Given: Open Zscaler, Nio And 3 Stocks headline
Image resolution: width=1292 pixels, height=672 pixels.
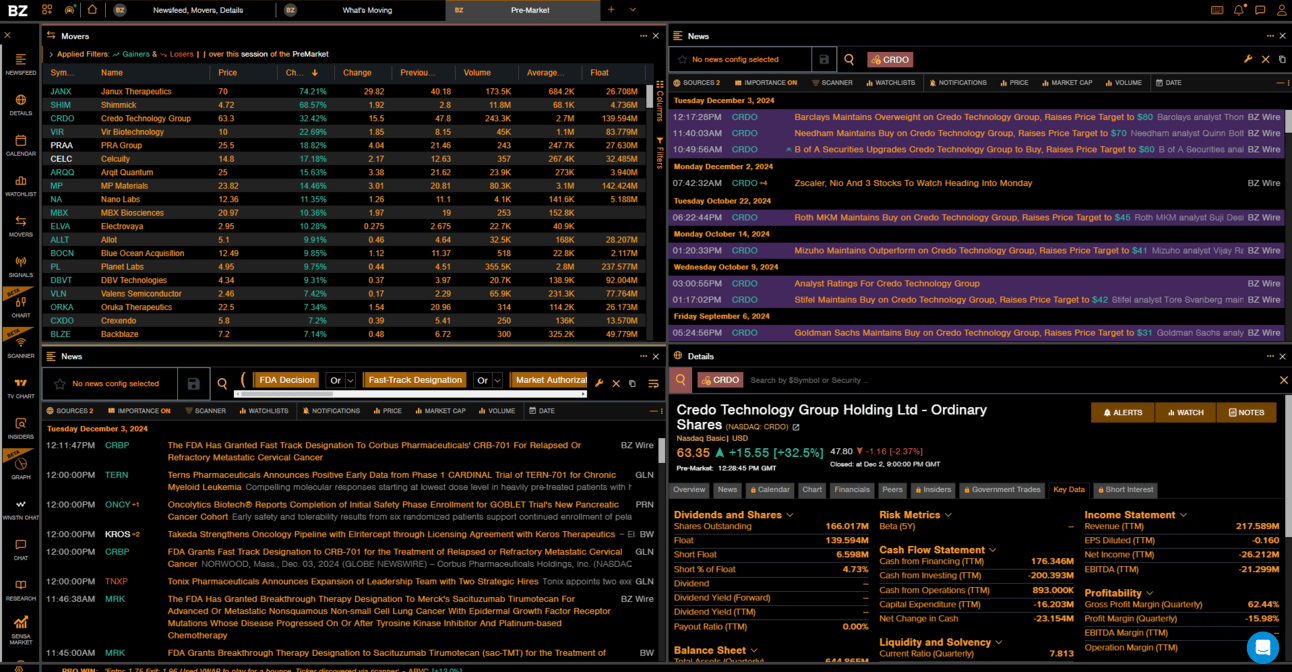Looking at the screenshot, I should (914, 183).
